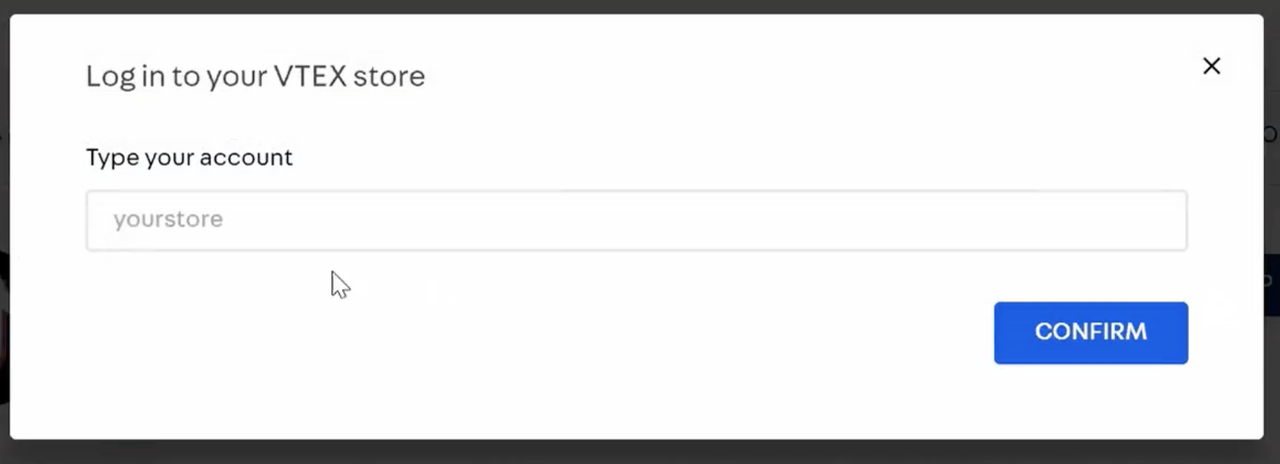Image resolution: width=1280 pixels, height=464 pixels.
Task: Click the dark overlay above the dialog
Action: point(640,6)
